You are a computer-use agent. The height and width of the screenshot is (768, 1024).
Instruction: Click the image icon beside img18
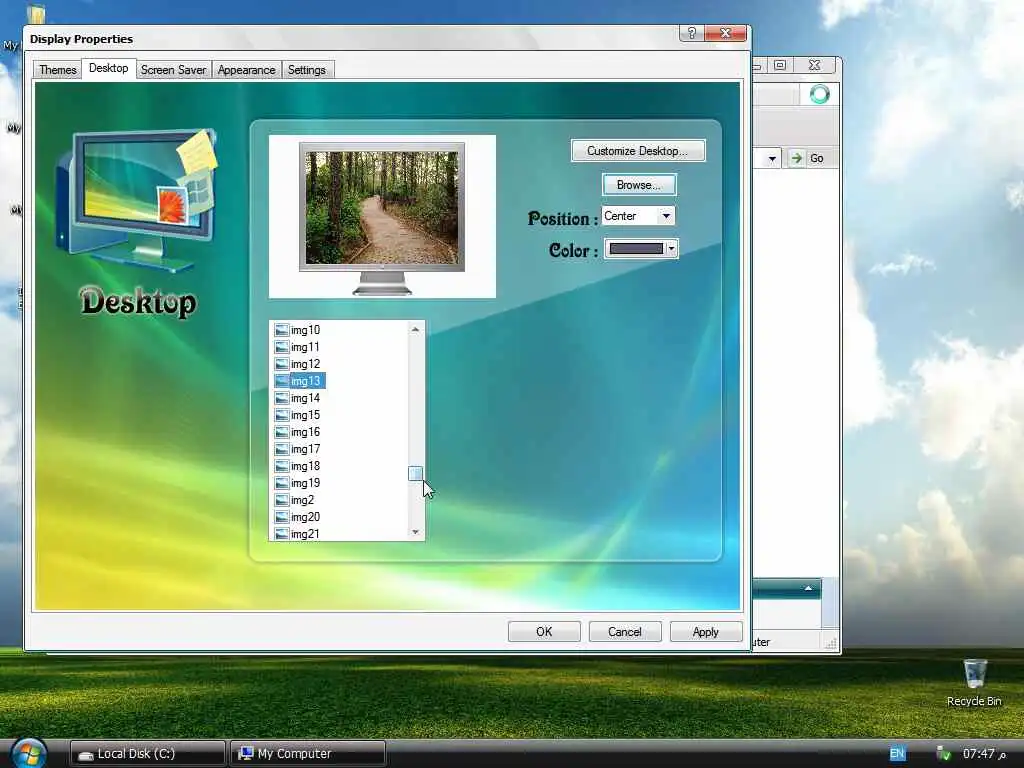point(281,466)
